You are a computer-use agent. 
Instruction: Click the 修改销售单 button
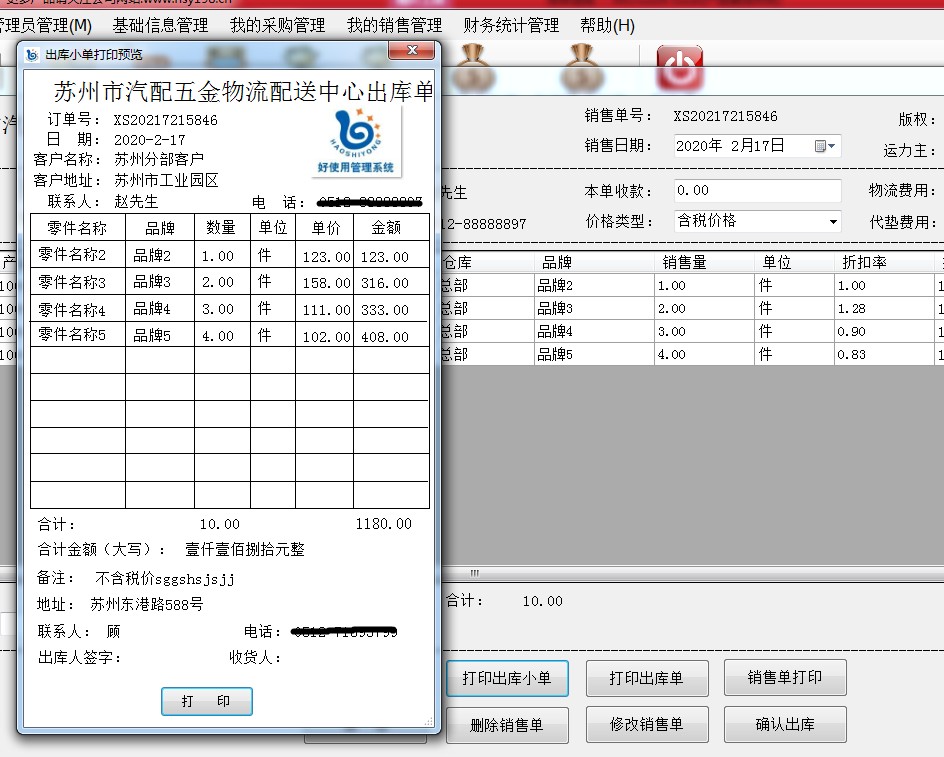pos(647,724)
